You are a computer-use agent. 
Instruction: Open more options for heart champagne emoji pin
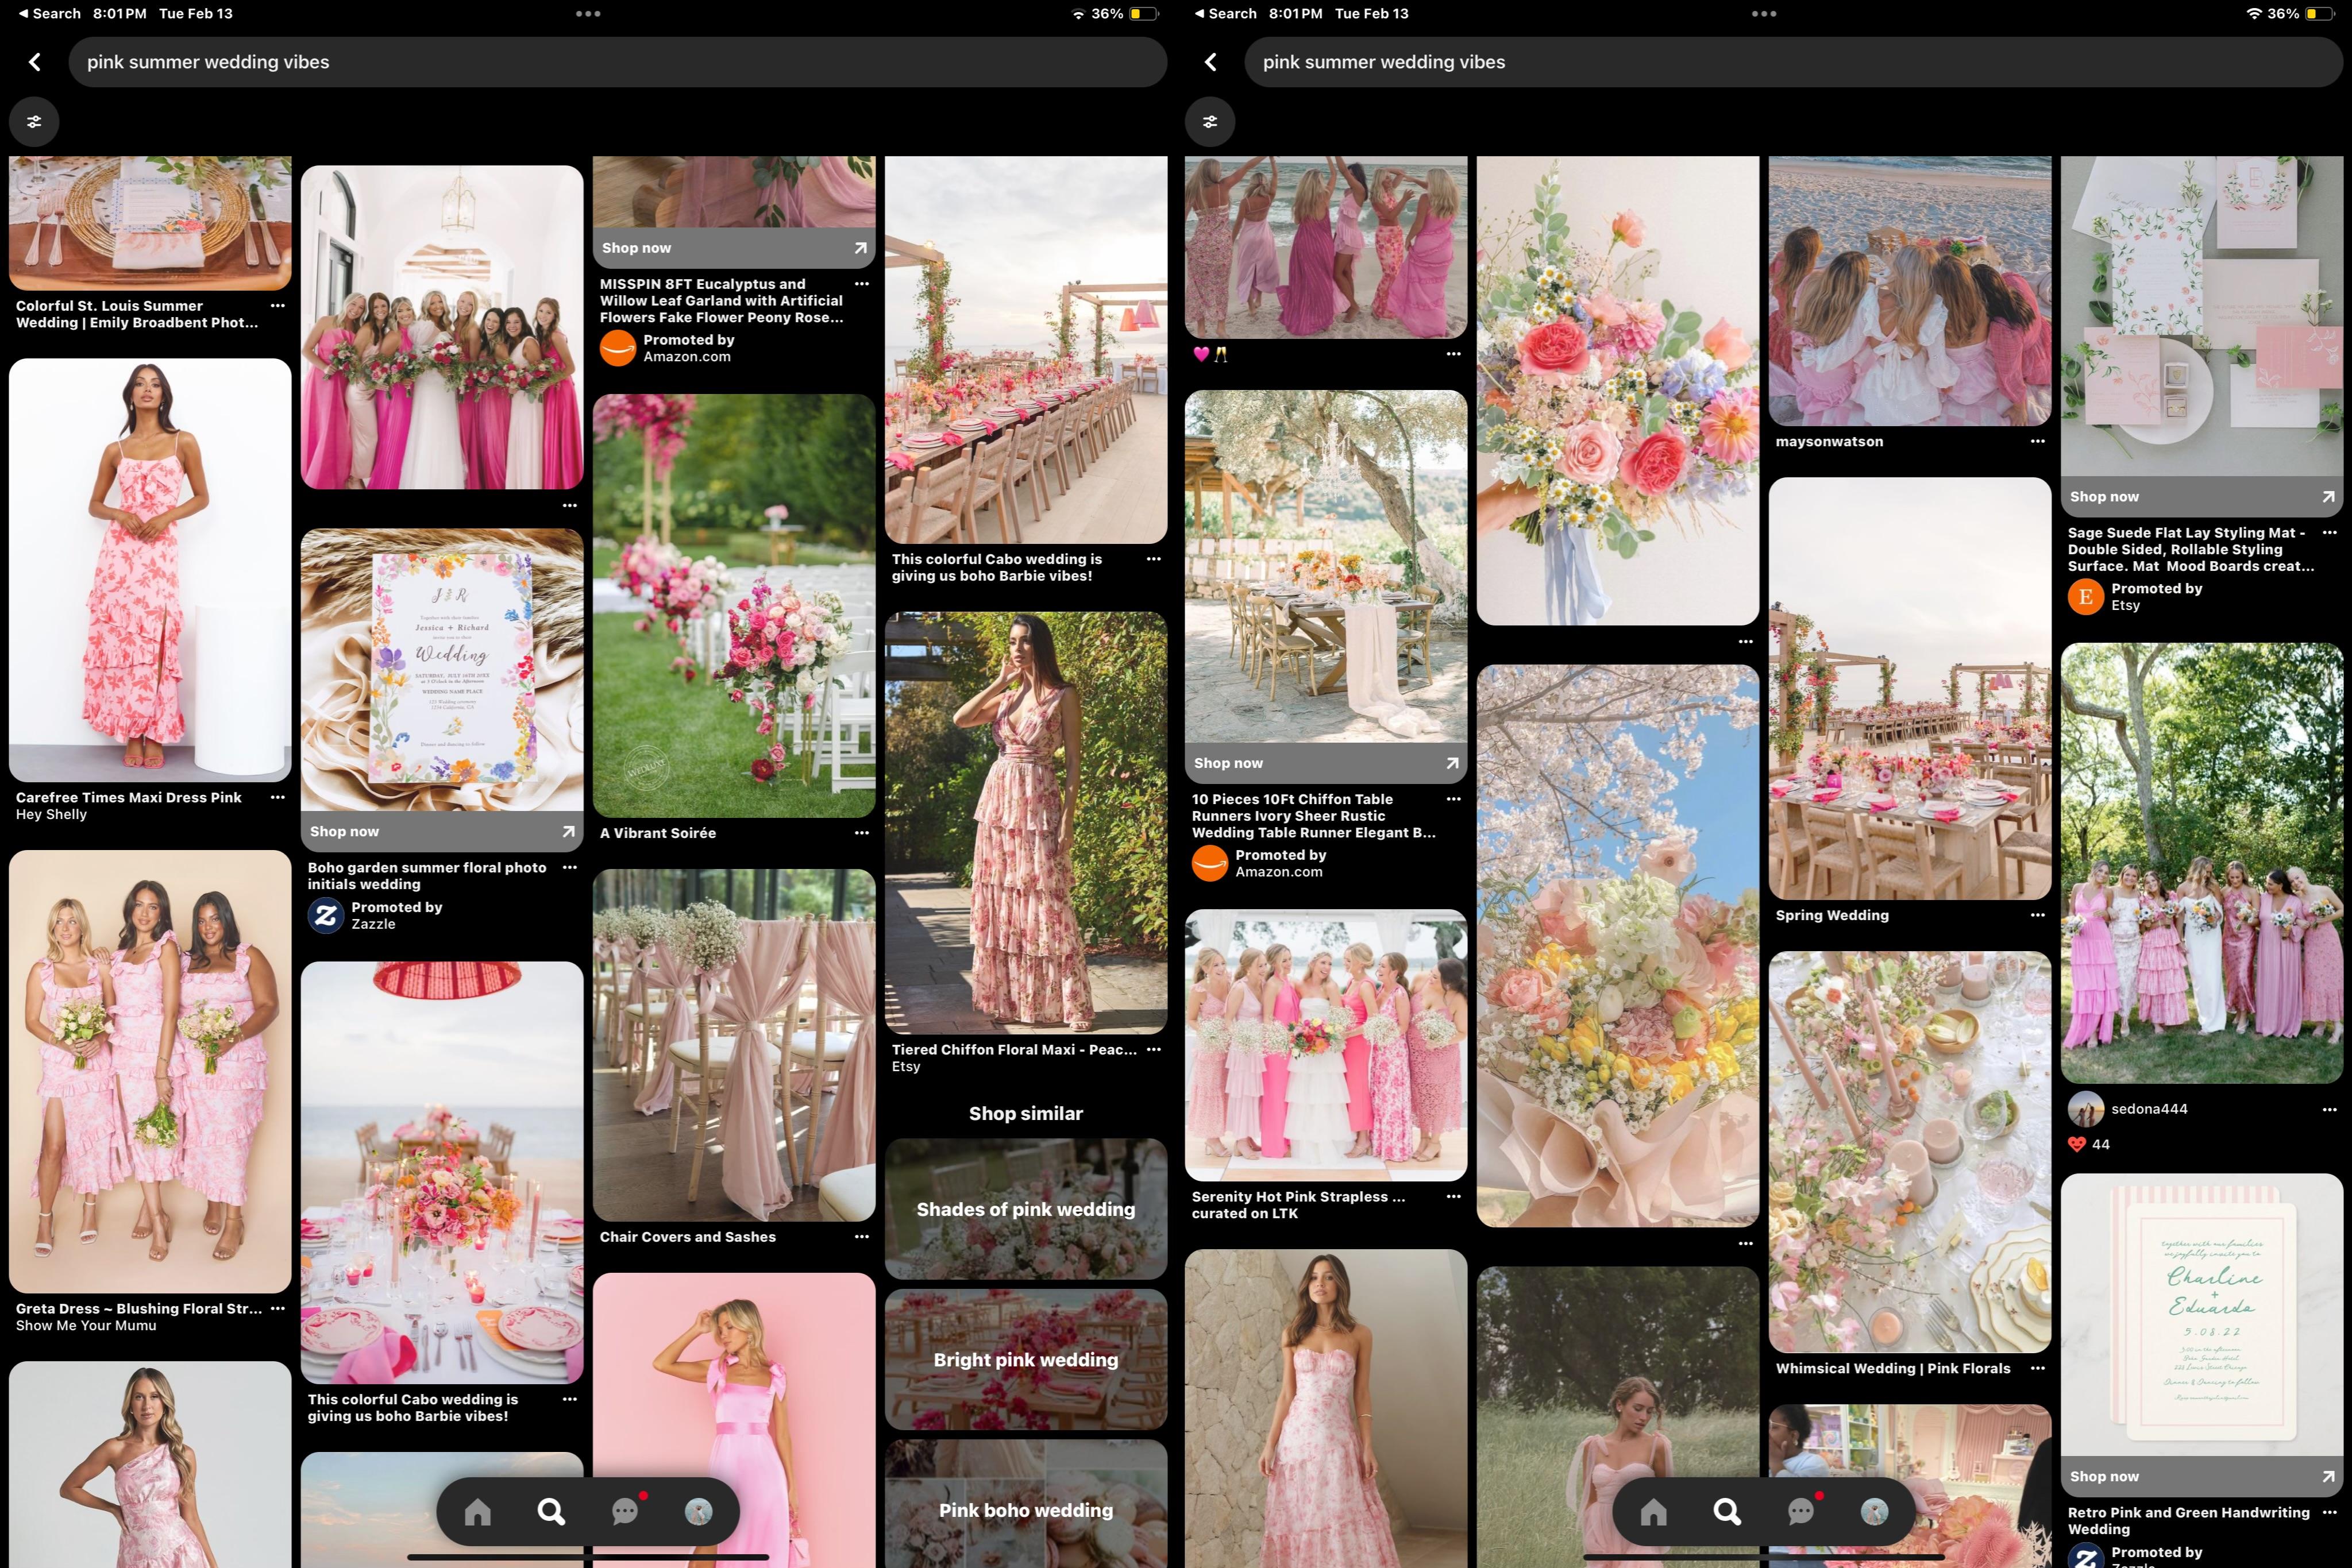point(1454,354)
